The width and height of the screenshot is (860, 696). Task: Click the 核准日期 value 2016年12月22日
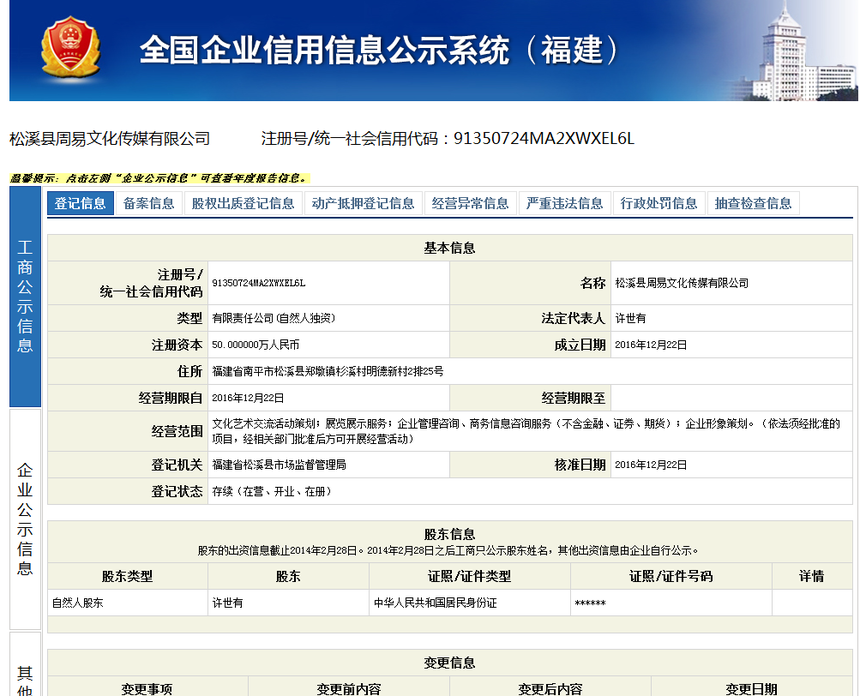[650, 465]
